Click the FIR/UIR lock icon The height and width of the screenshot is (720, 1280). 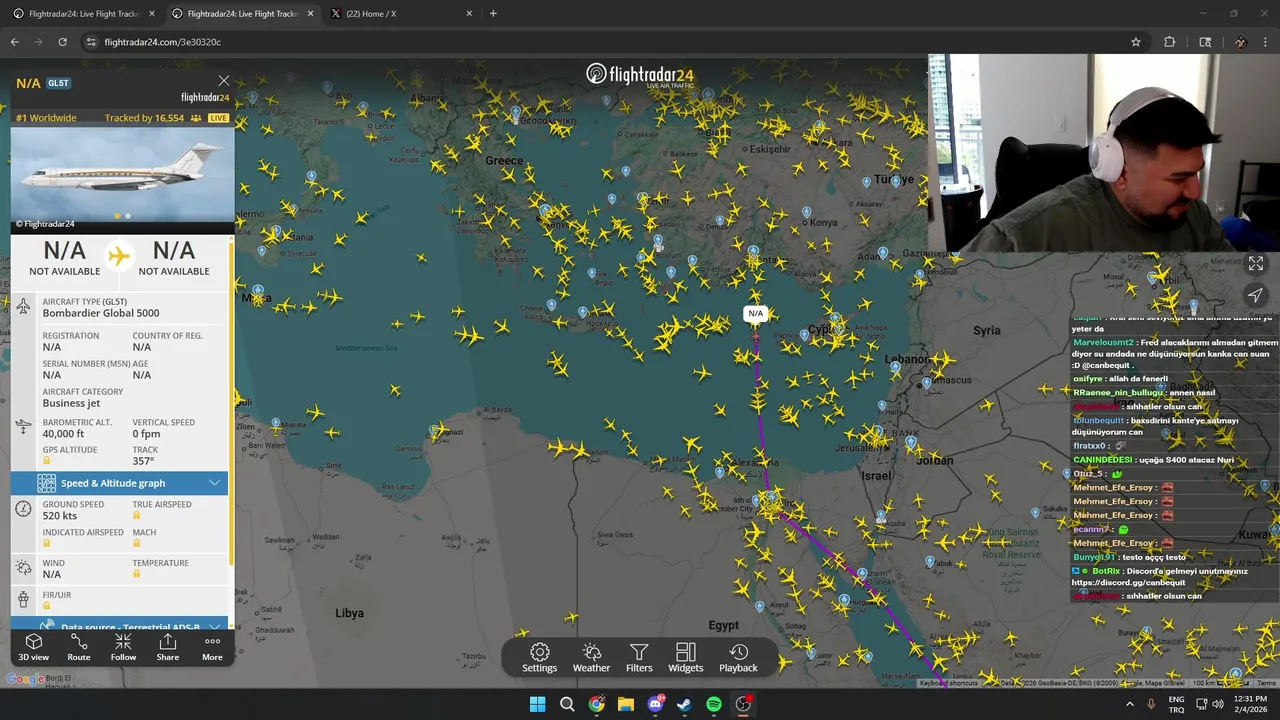pyautogui.click(x=47, y=605)
